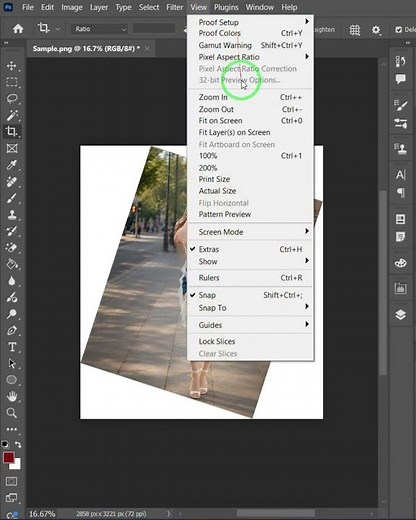Screen dimensions: 416x520
Task: Go to the Home screen icon
Action: (18, 29)
